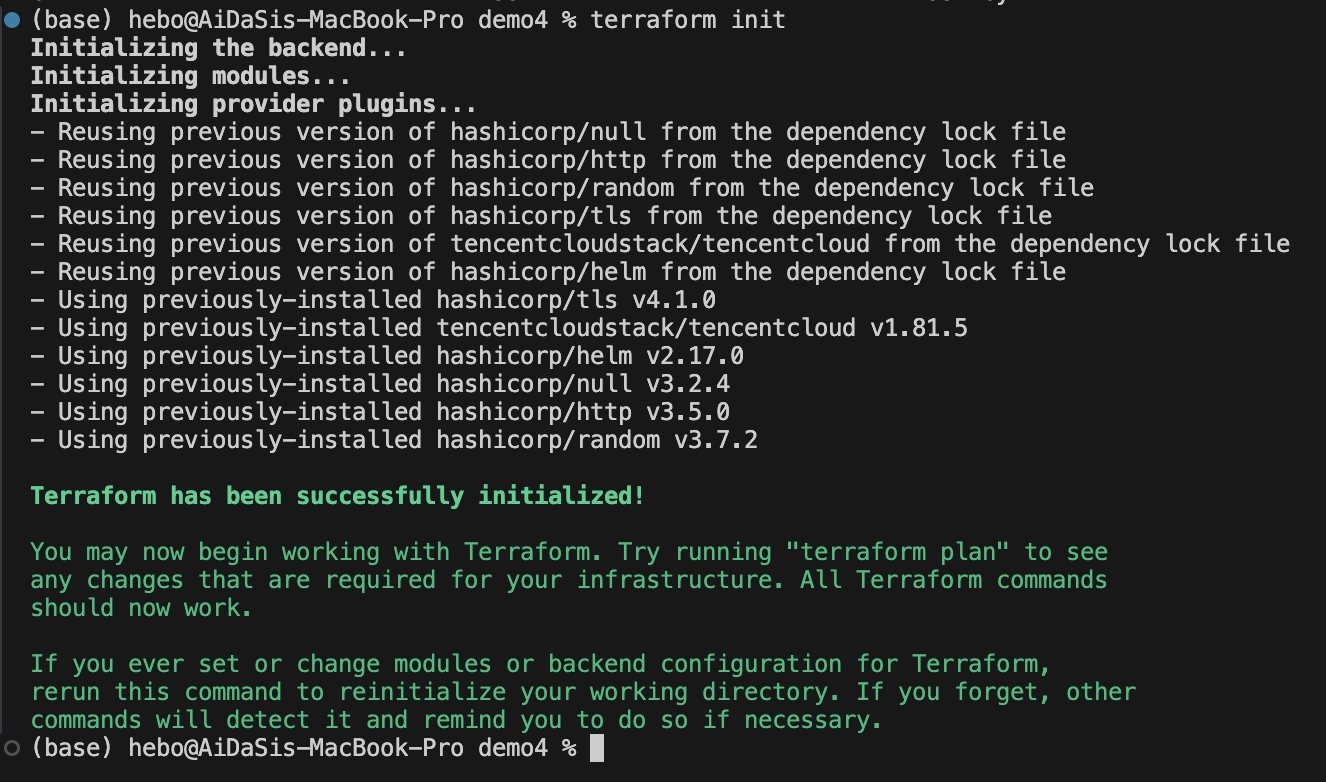
Task: Click the hashicorp/helm v2.17.0 line
Action: (x=387, y=356)
